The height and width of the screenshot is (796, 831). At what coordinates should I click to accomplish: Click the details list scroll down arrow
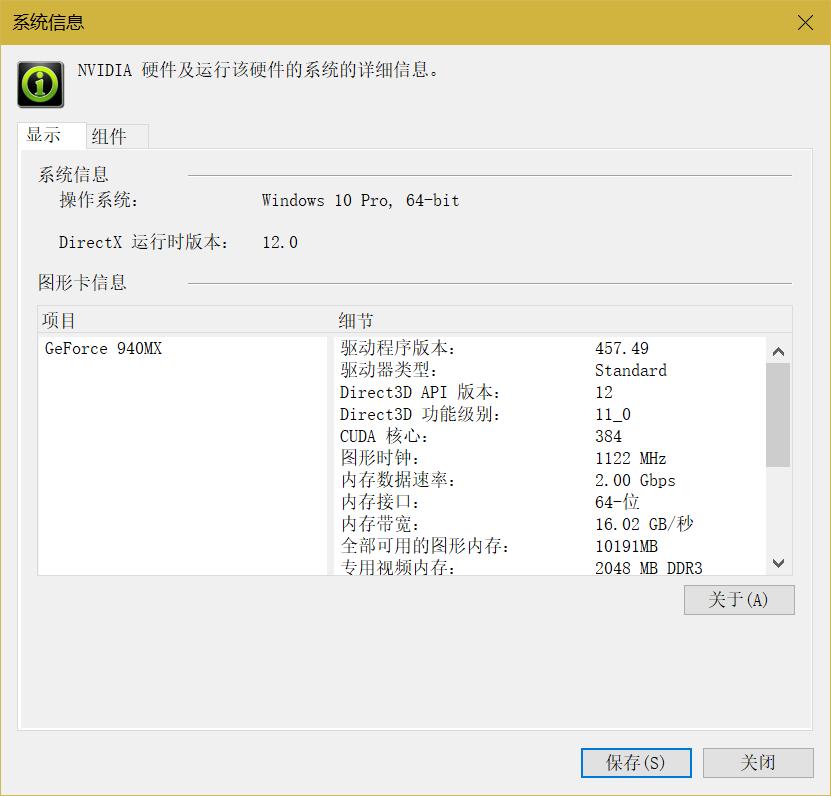point(778,563)
